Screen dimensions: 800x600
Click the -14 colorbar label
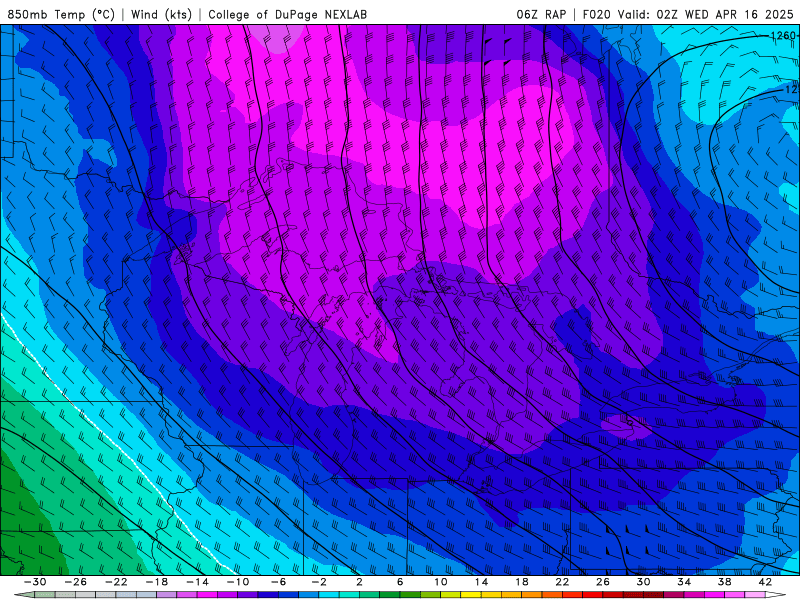click(x=197, y=582)
